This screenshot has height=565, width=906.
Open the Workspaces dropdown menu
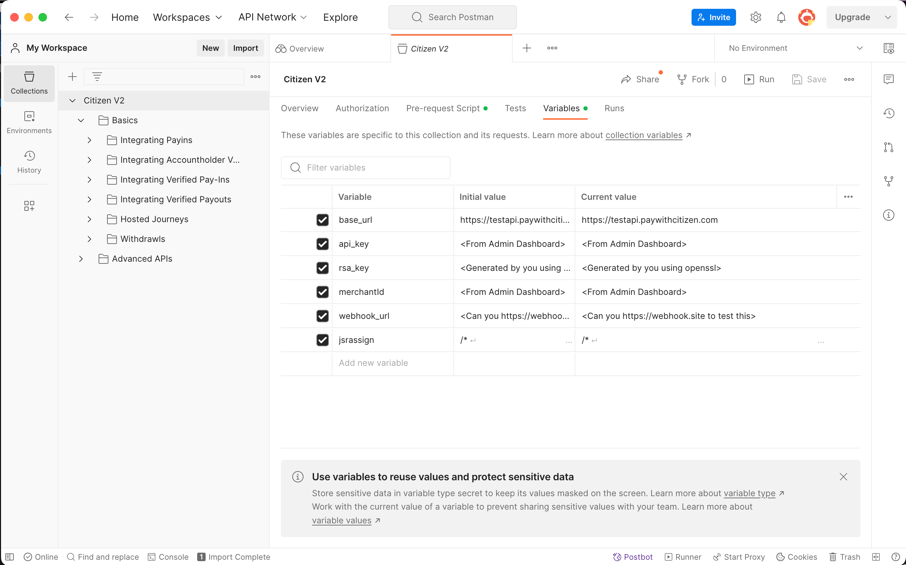click(187, 17)
